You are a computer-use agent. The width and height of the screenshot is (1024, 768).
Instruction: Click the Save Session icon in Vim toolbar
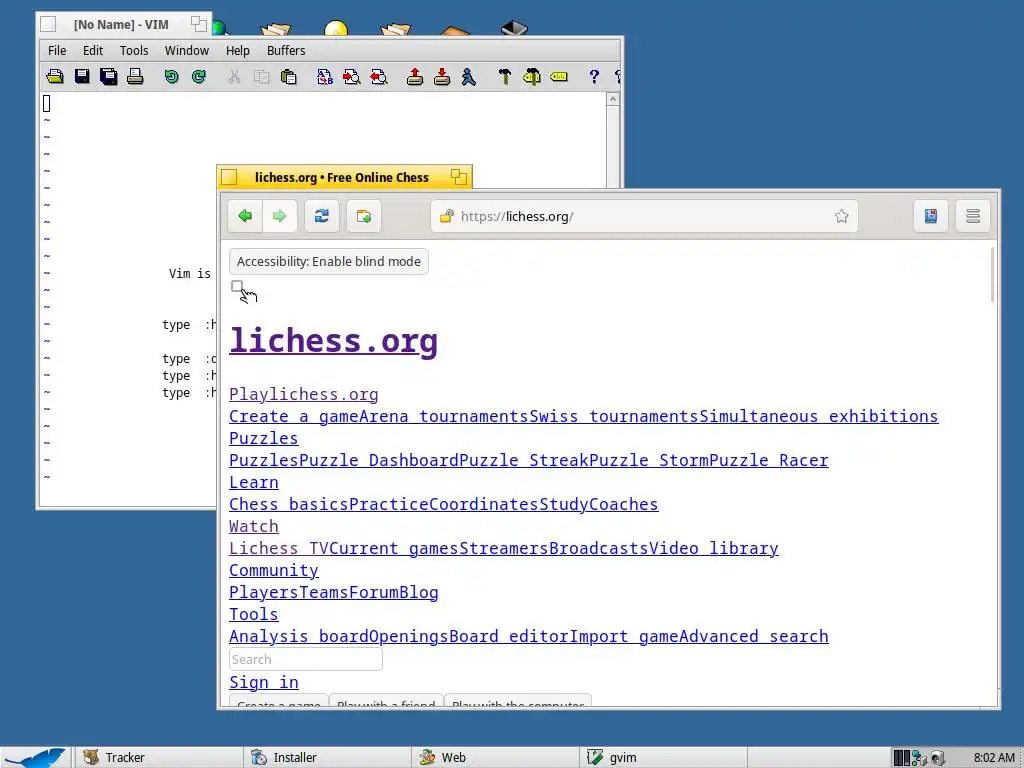[442, 77]
